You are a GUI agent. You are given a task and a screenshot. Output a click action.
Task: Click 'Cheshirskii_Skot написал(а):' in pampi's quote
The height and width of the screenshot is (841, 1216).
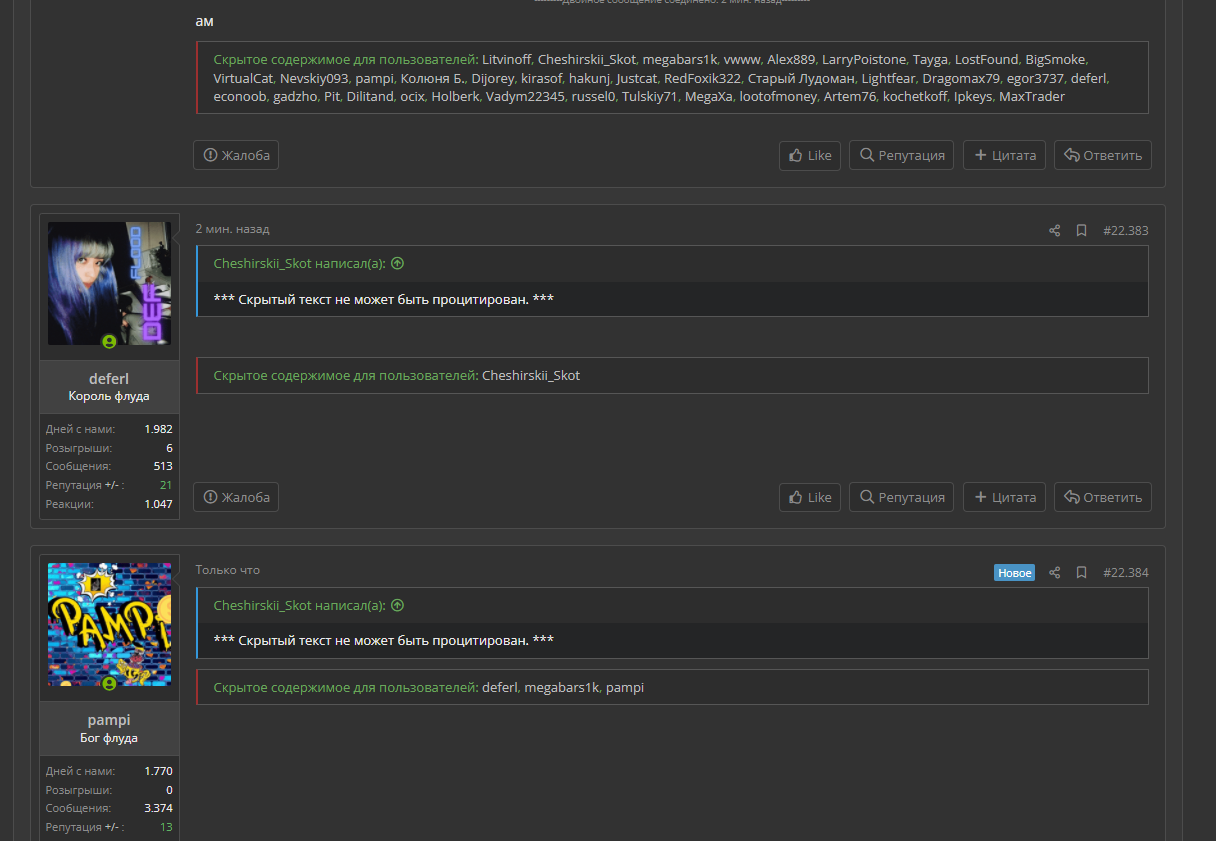pyautogui.click(x=300, y=606)
